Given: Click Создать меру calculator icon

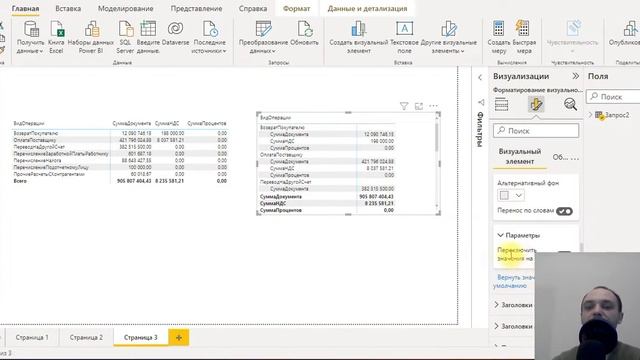Looking at the screenshot, I should (x=498, y=29).
